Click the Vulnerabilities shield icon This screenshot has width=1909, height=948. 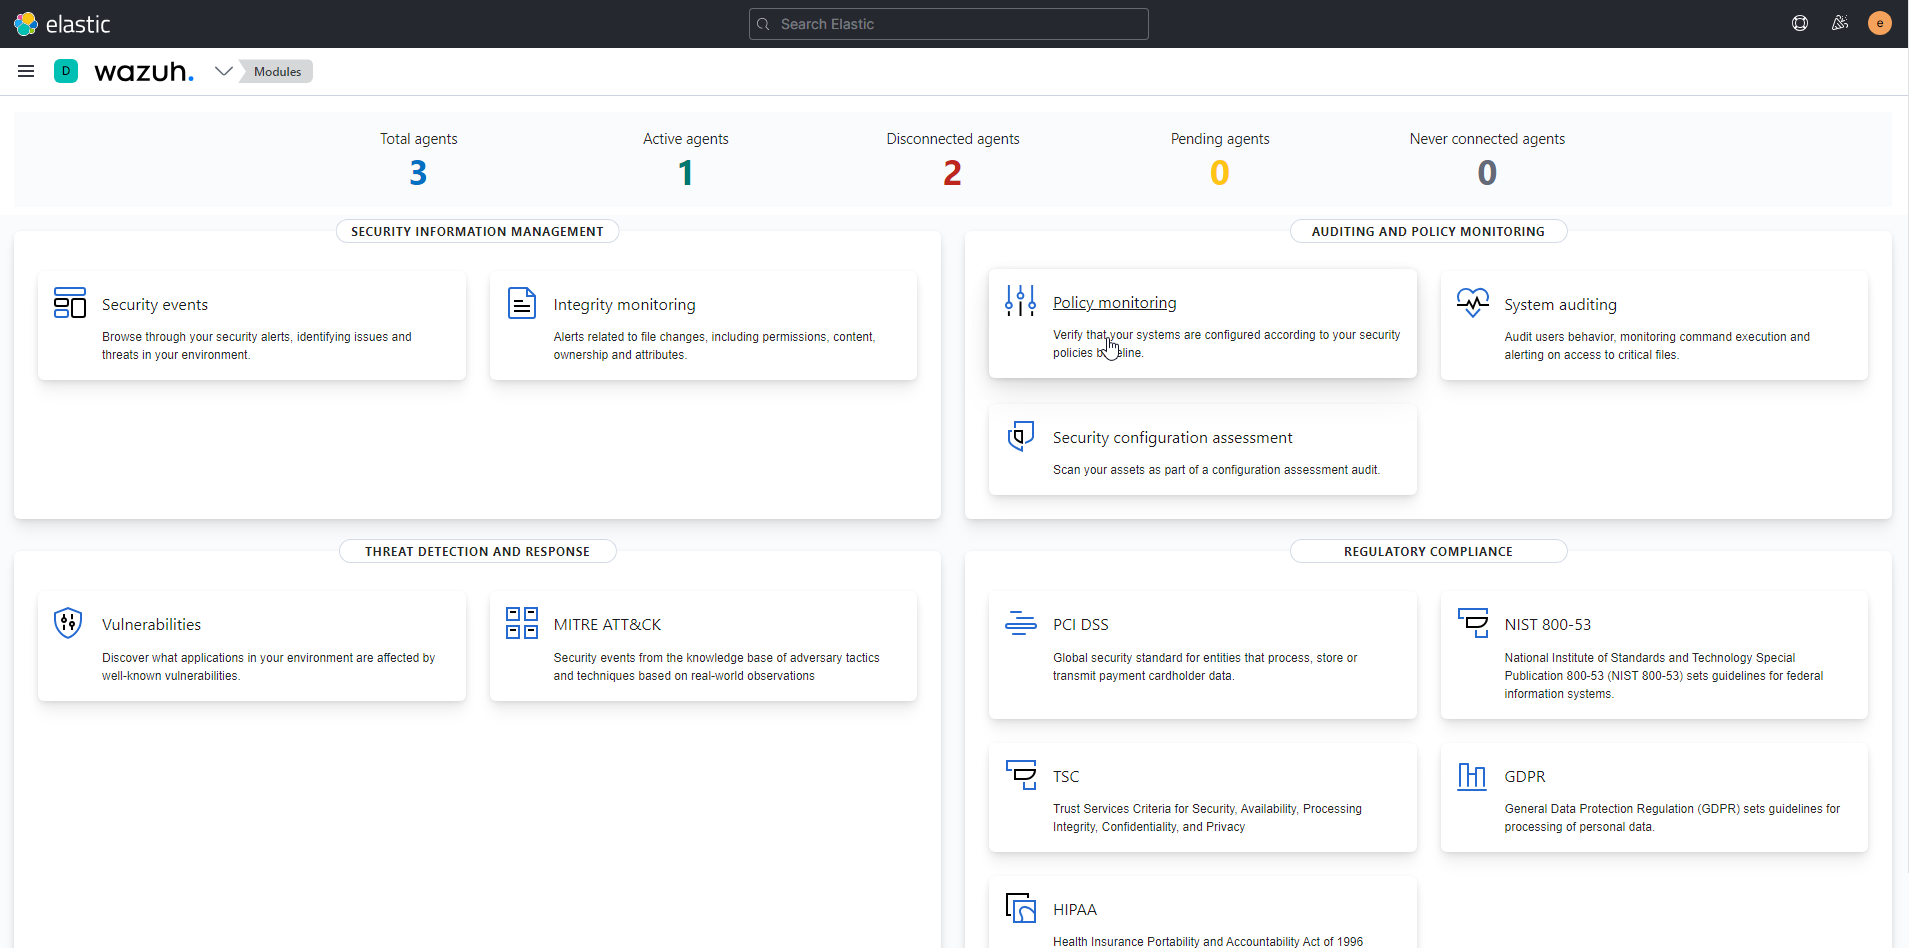(x=68, y=623)
